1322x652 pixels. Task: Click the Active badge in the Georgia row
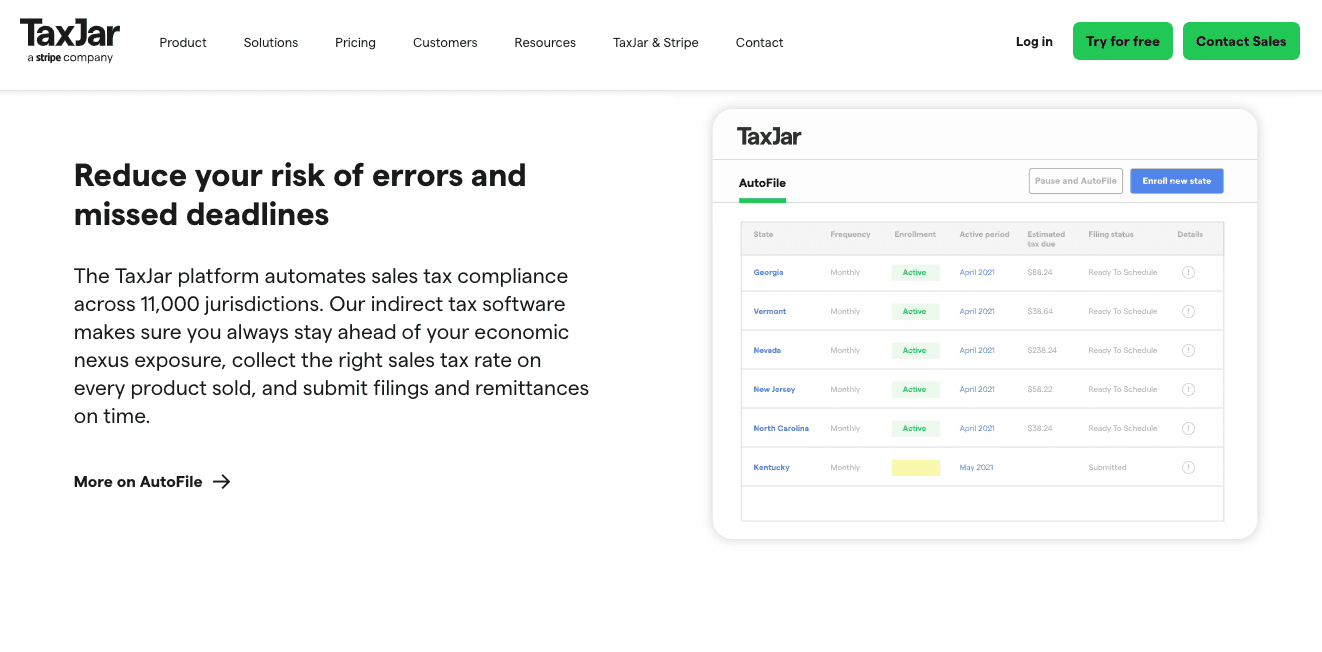point(915,272)
